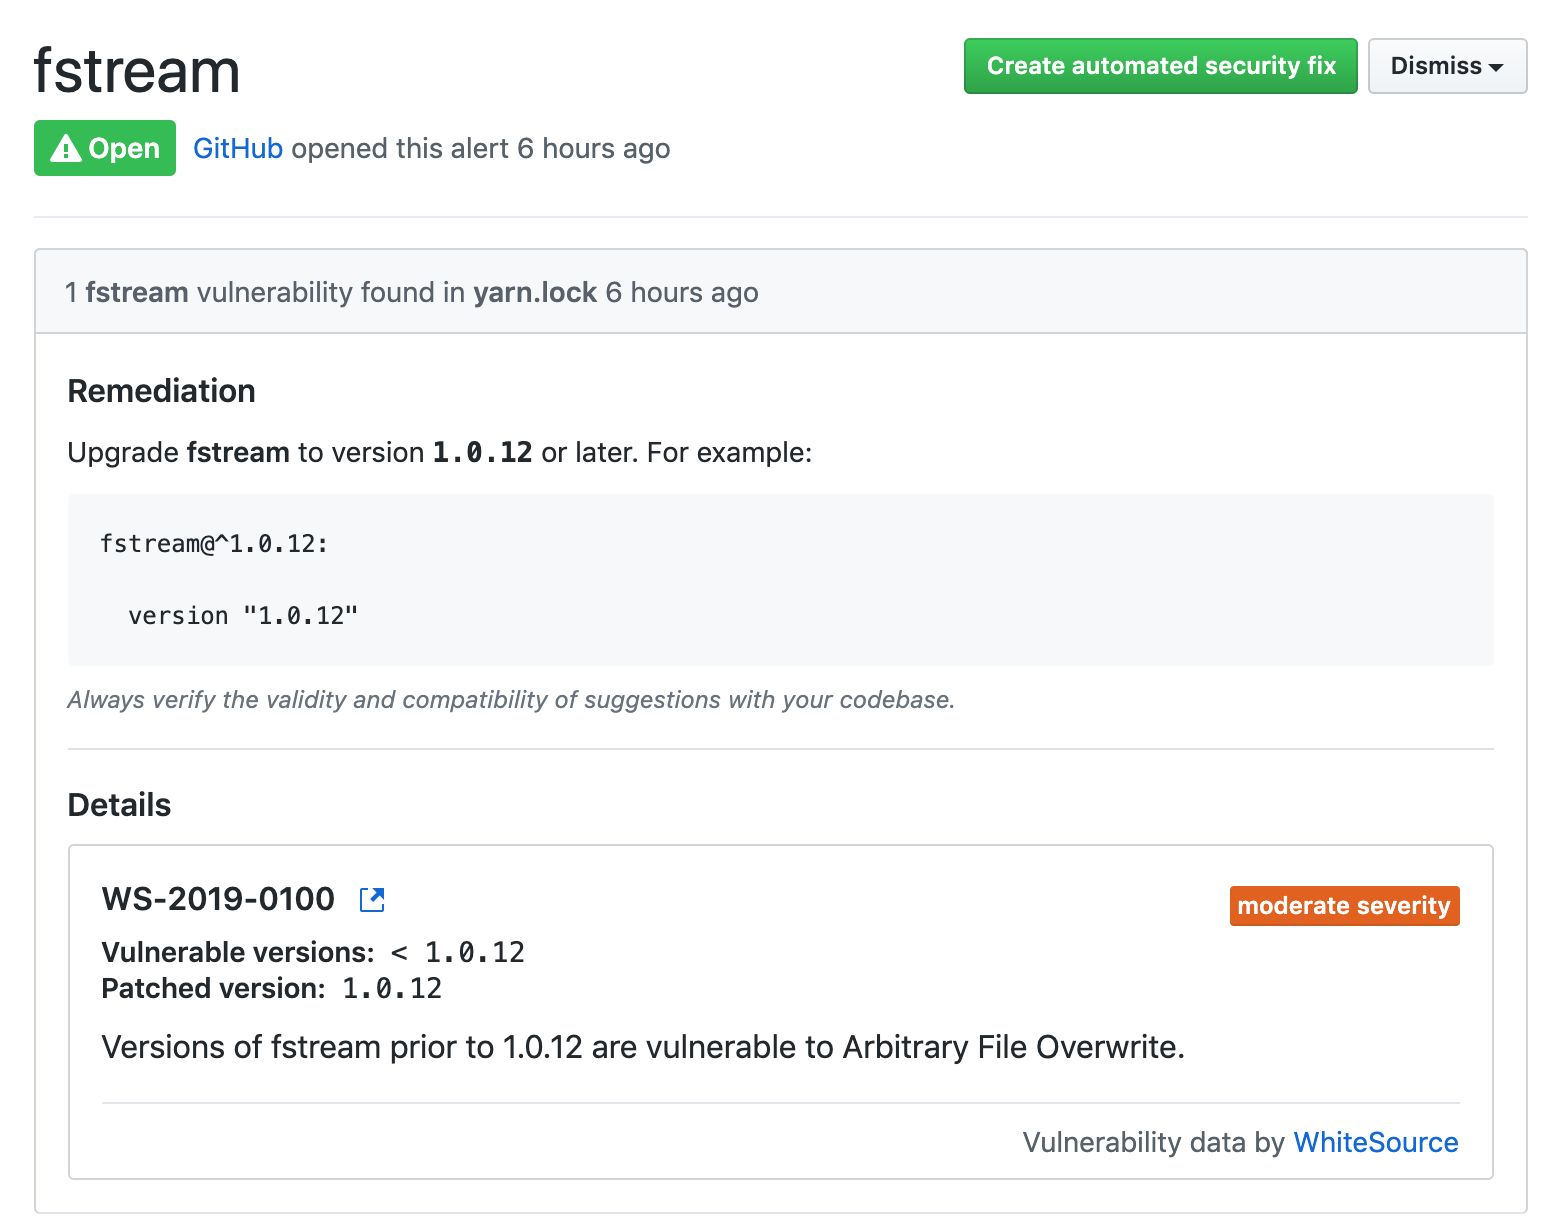Open the external link icon beside WS-2019-0100

click(372, 900)
